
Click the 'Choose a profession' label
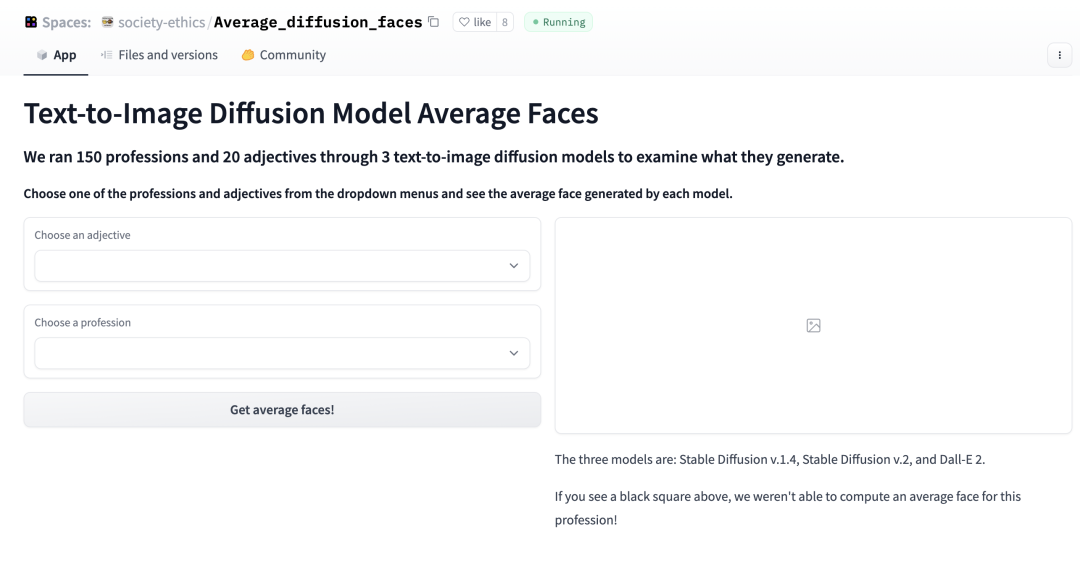83,322
